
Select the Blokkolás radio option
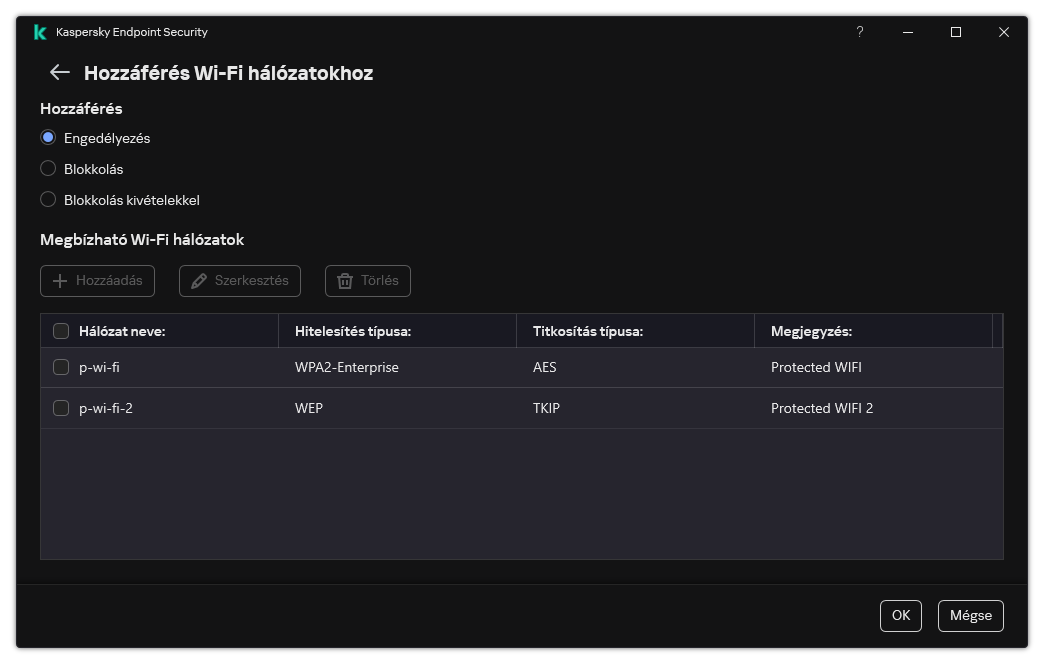coord(48,169)
